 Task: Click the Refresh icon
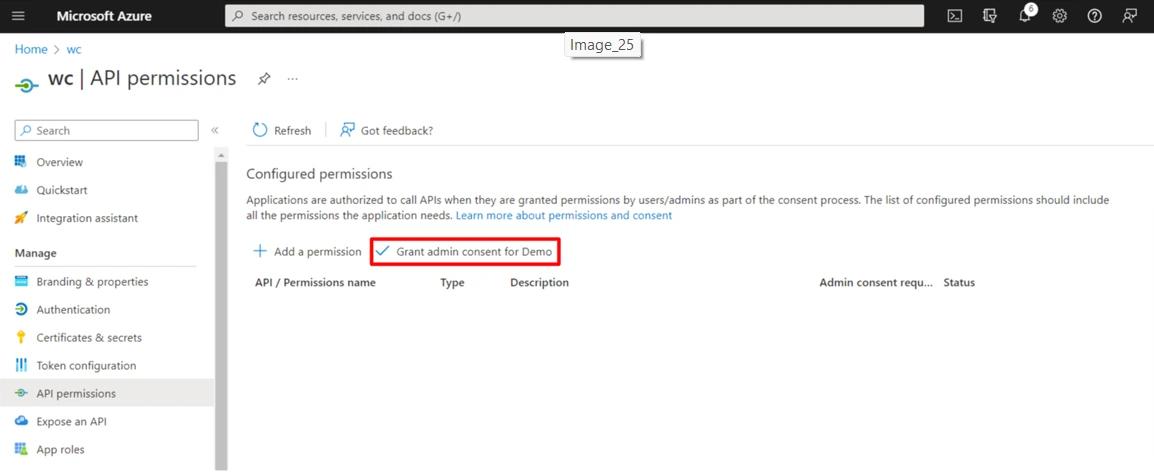coord(260,130)
